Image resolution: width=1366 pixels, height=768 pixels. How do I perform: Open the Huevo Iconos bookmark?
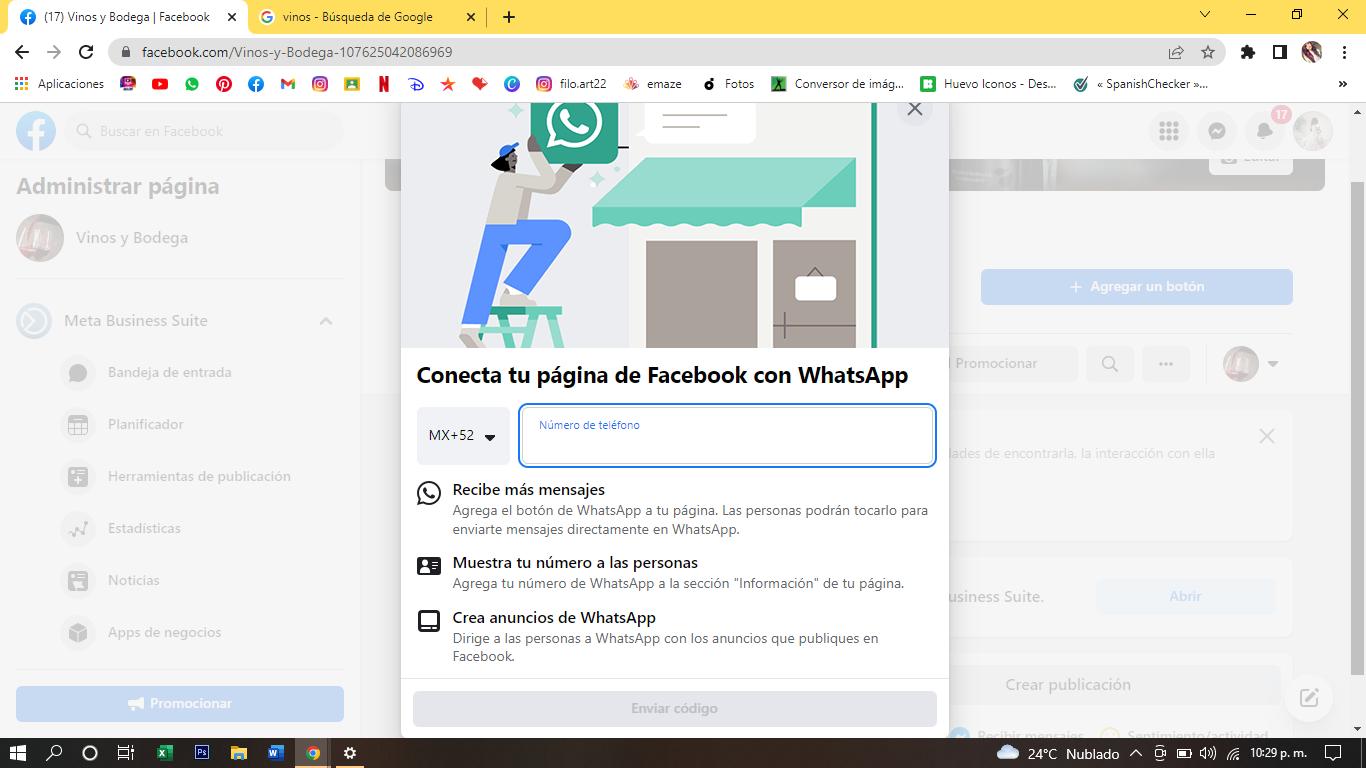point(988,84)
